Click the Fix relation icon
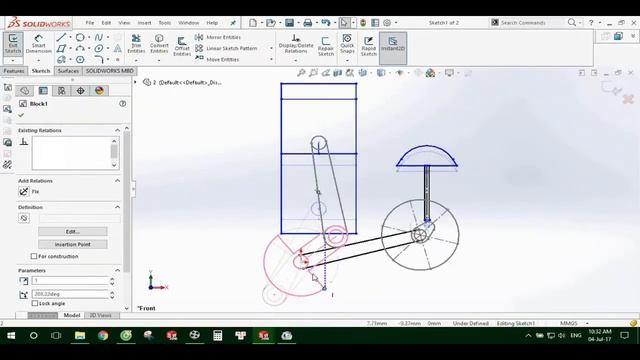 click(24, 191)
